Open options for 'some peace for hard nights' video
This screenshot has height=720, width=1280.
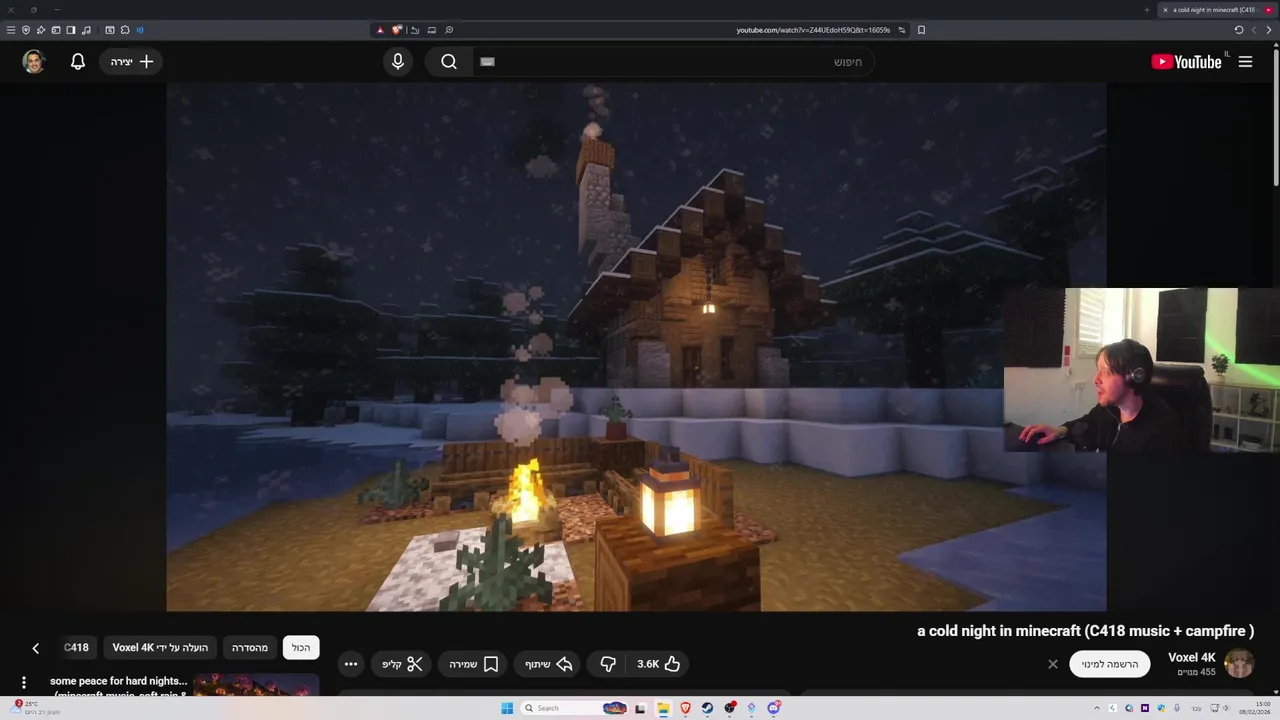(24, 683)
